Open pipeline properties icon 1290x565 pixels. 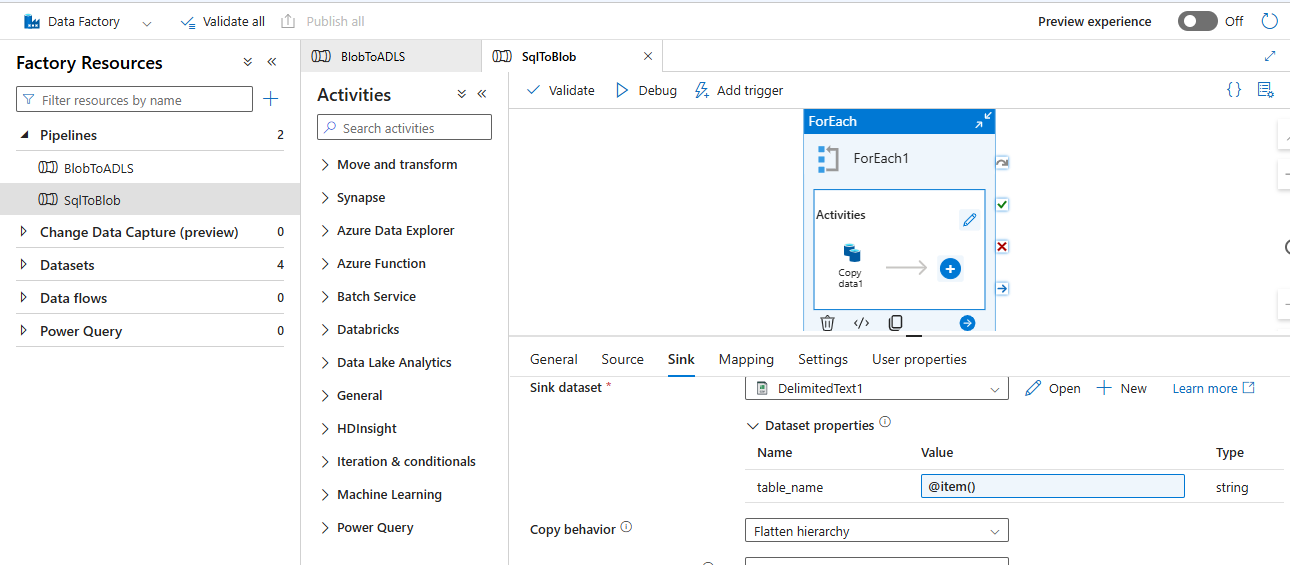click(x=1265, y=89)
